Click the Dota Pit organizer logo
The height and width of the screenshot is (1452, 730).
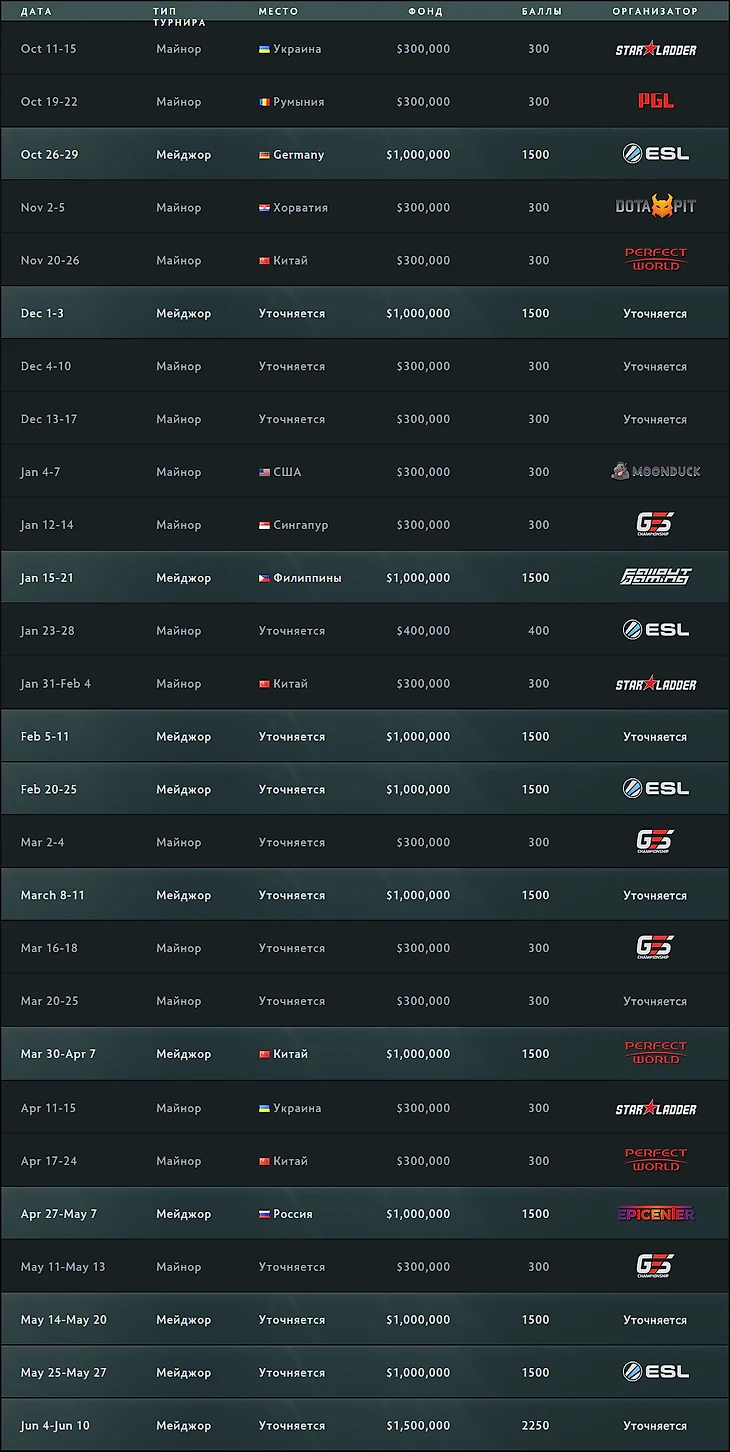[655, 207]
